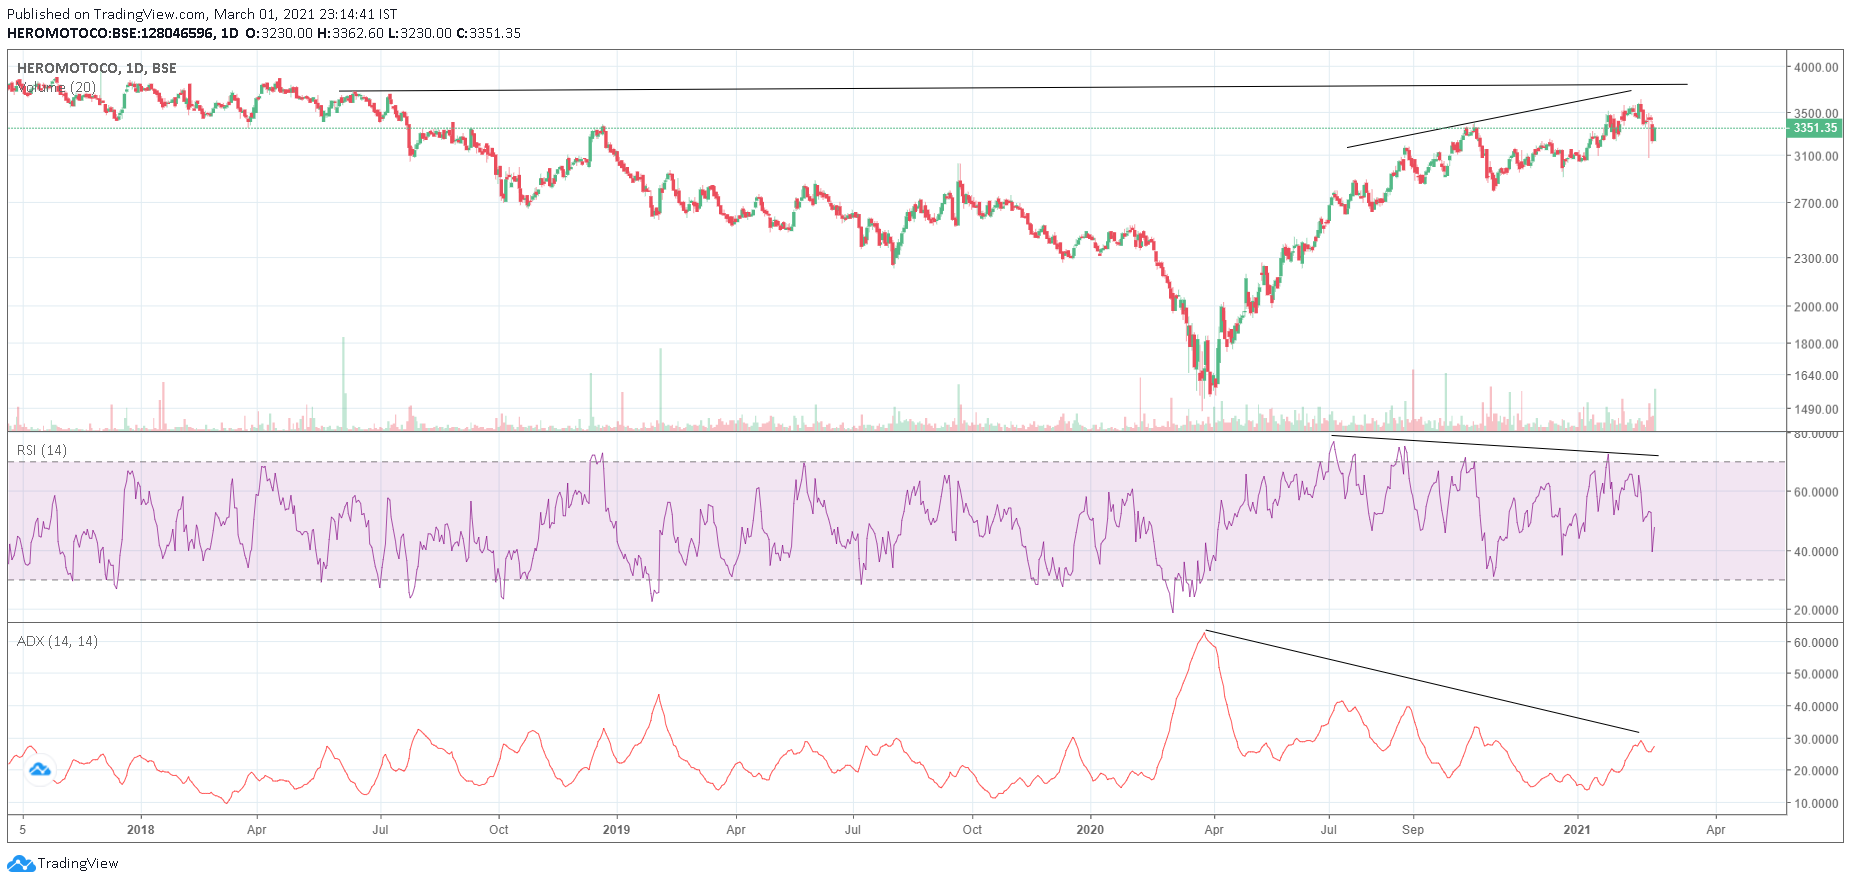This screenshot has width=1851, height=884.
Task: Click the TradingView logo at the bottom left
Action: click(x=63, y=863)
